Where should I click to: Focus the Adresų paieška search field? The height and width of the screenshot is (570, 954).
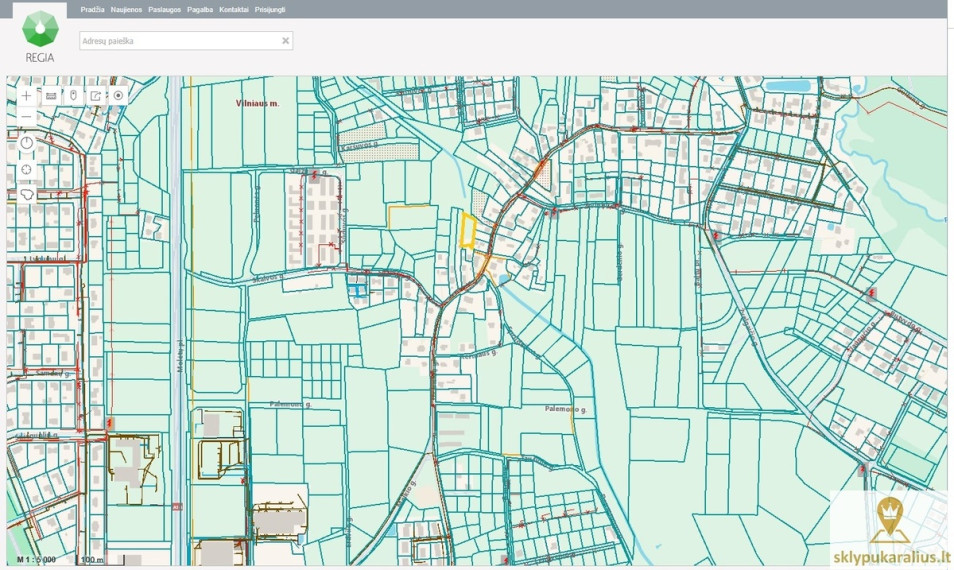[186, 41]
